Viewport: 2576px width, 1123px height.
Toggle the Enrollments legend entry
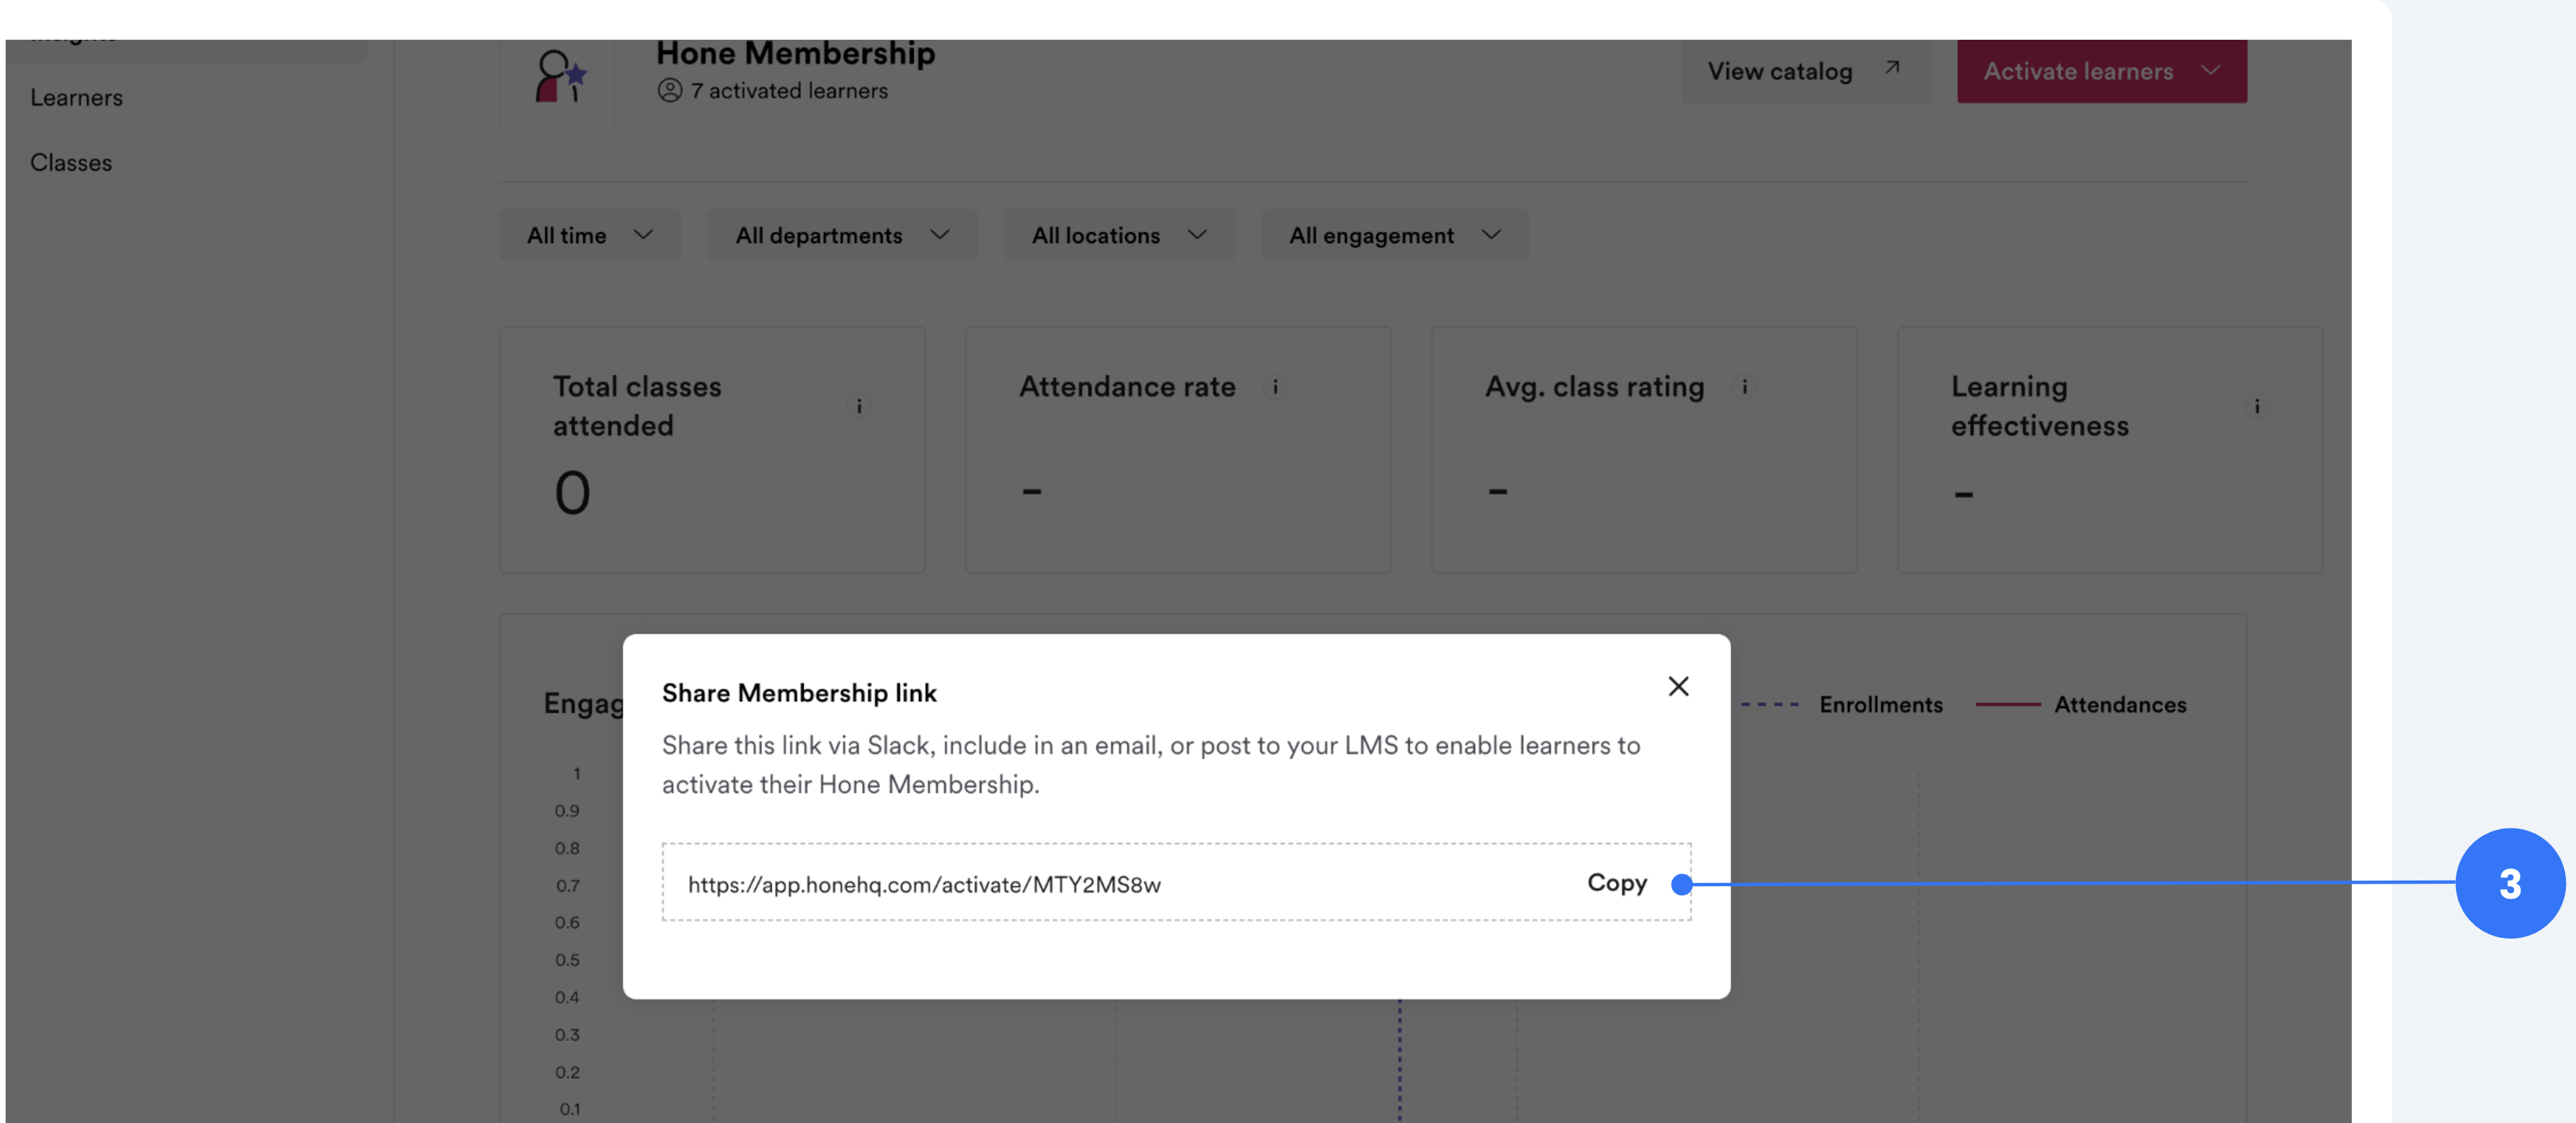click(1841, 704)
